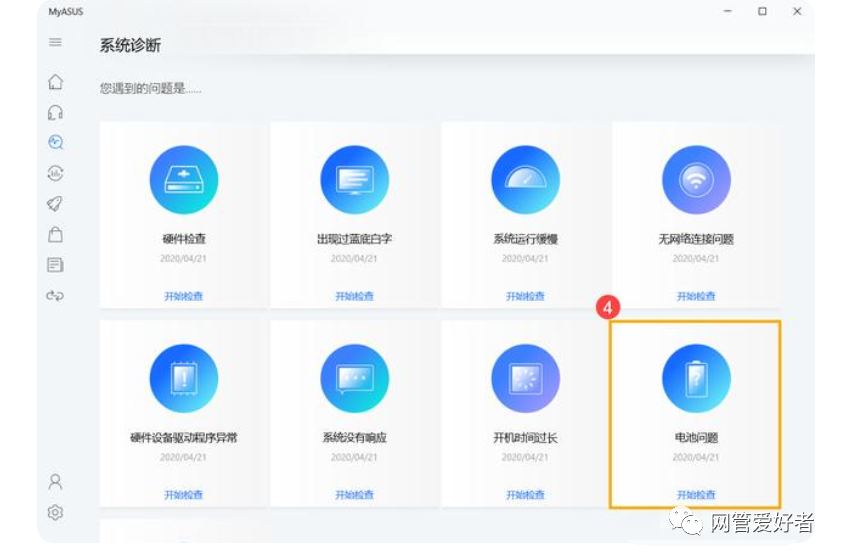Open the live update sidebar icon
The image size is (842, 560).
click(x=55, y=173)
